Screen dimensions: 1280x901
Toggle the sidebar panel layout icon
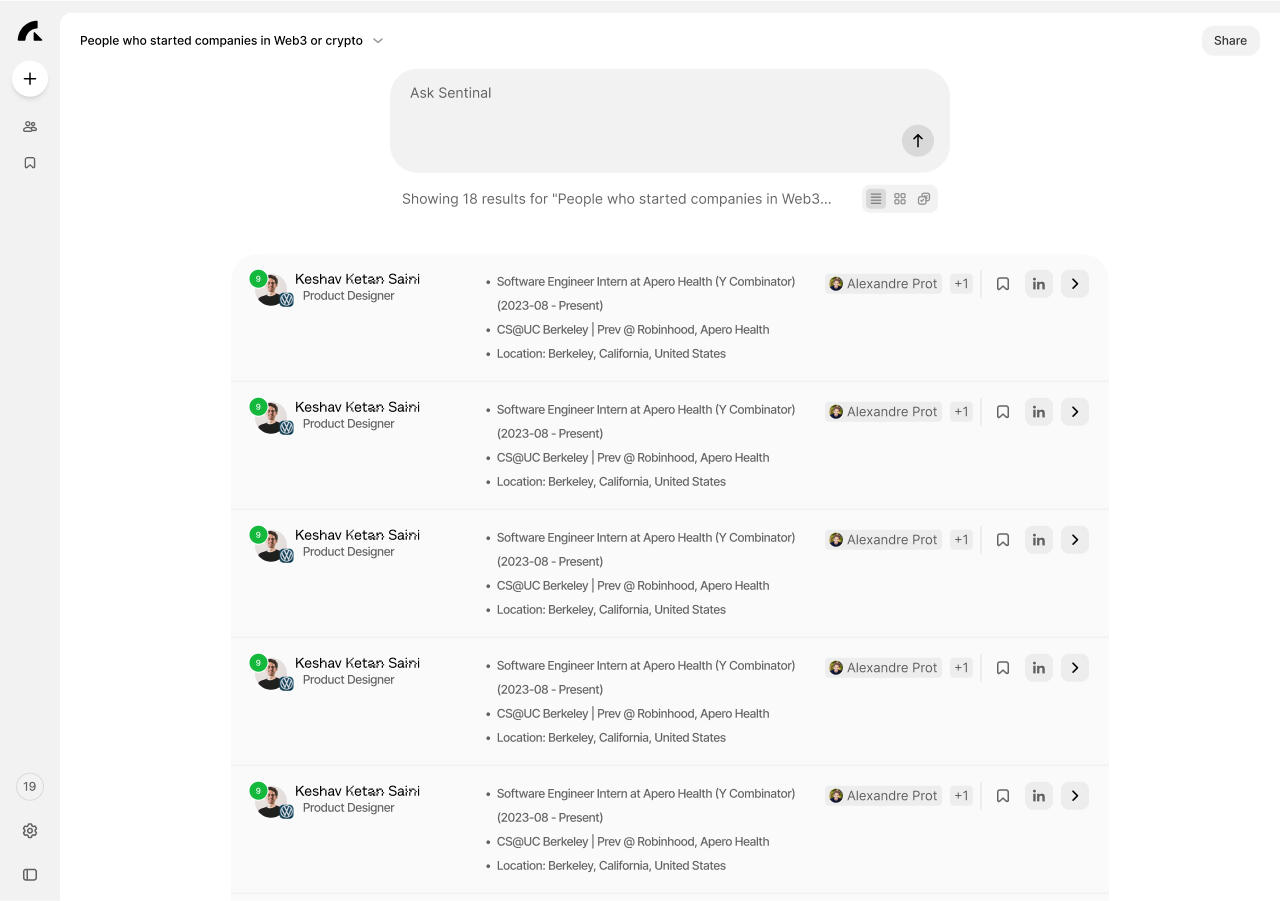coord(30,875)
